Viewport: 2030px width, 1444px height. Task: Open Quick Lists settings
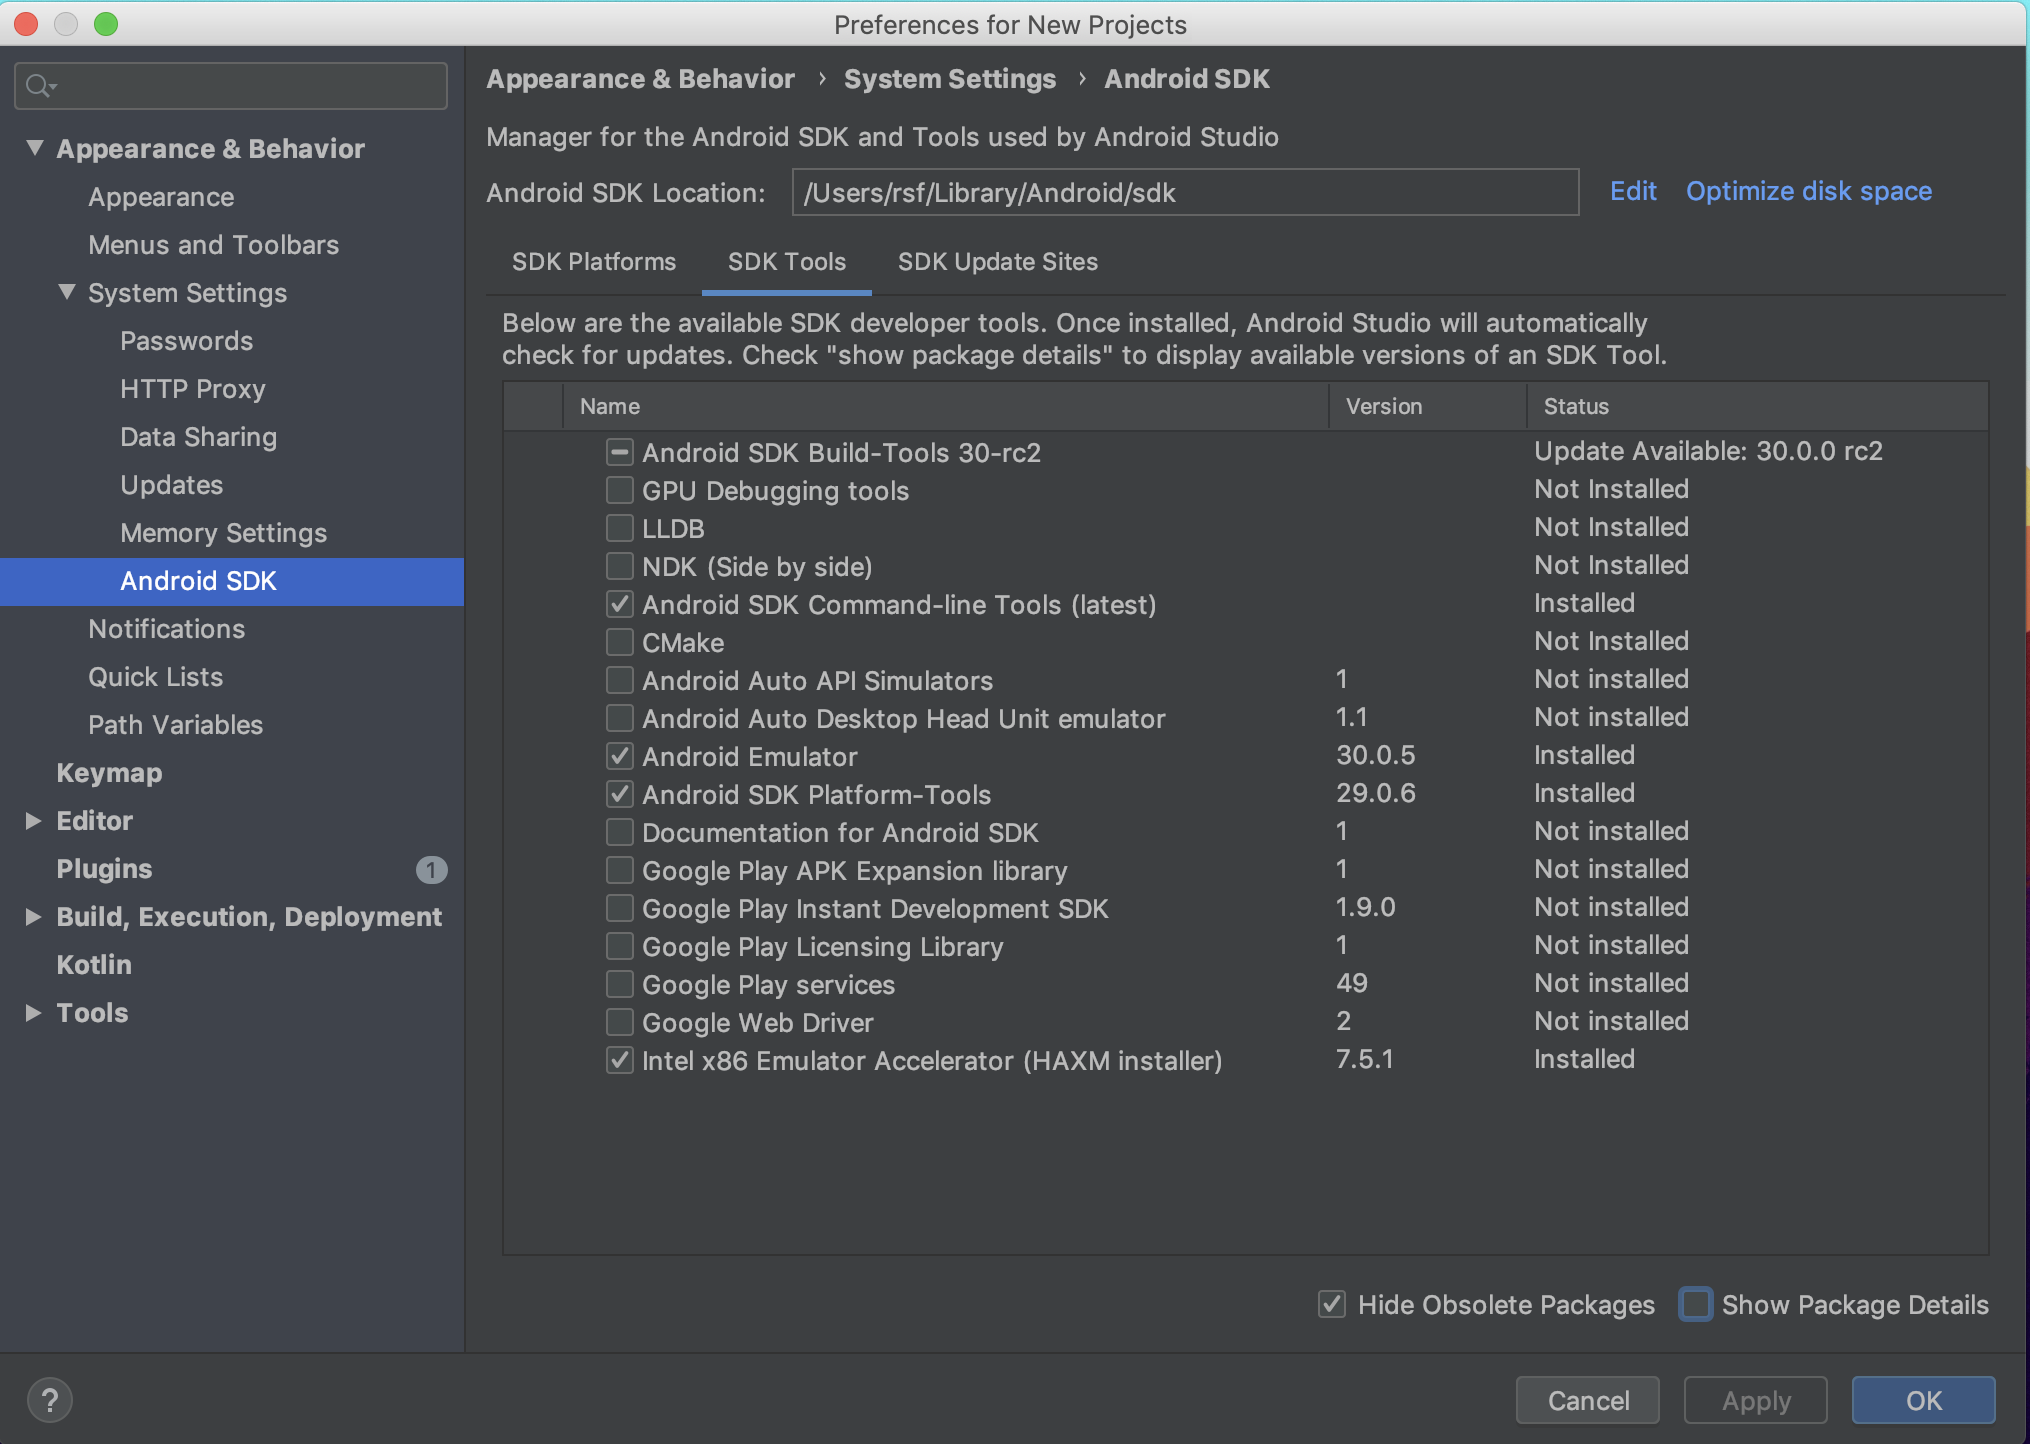coord(232,677)
